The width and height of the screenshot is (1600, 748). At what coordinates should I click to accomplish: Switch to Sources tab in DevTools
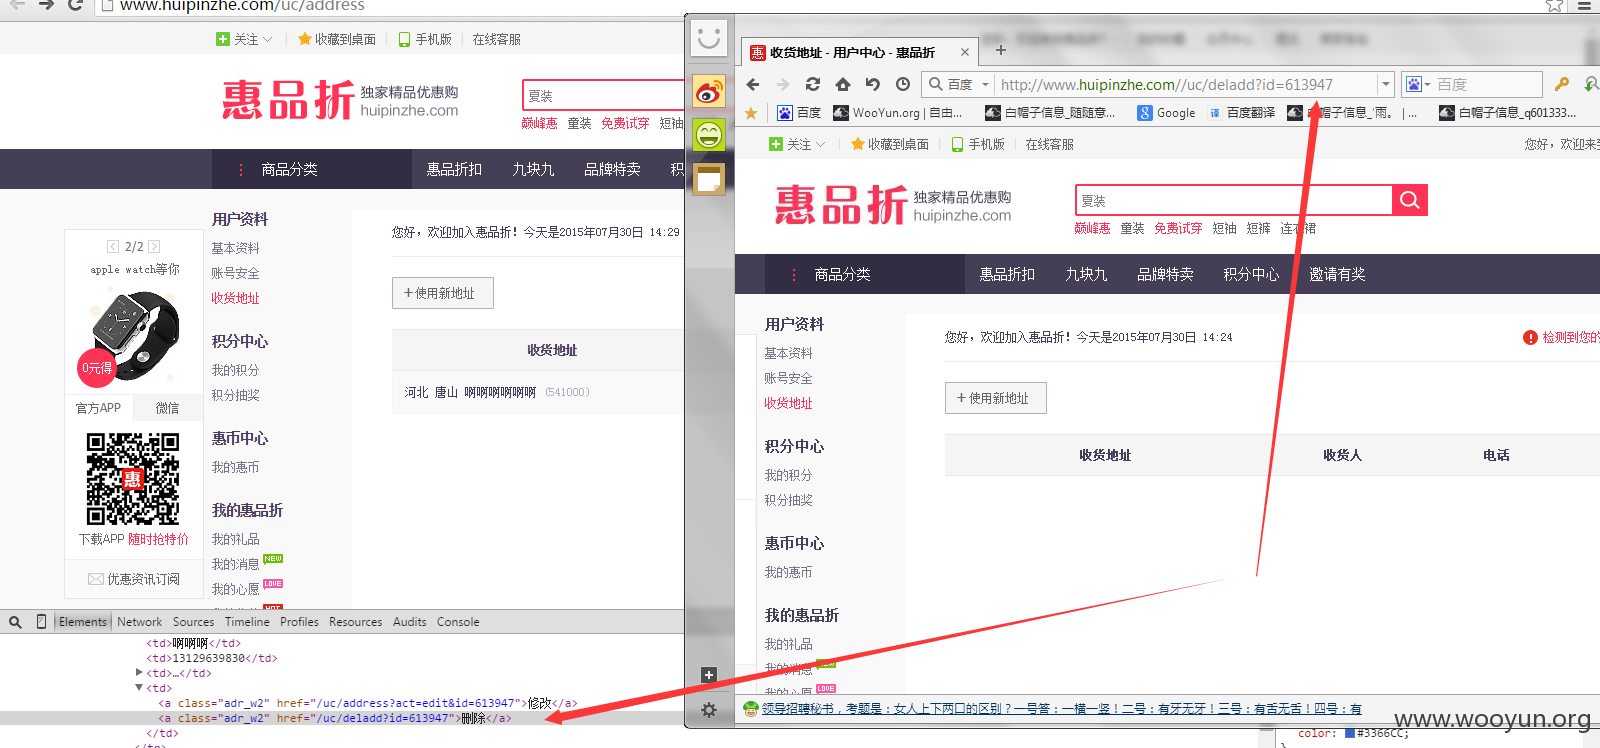pos(193,622)
